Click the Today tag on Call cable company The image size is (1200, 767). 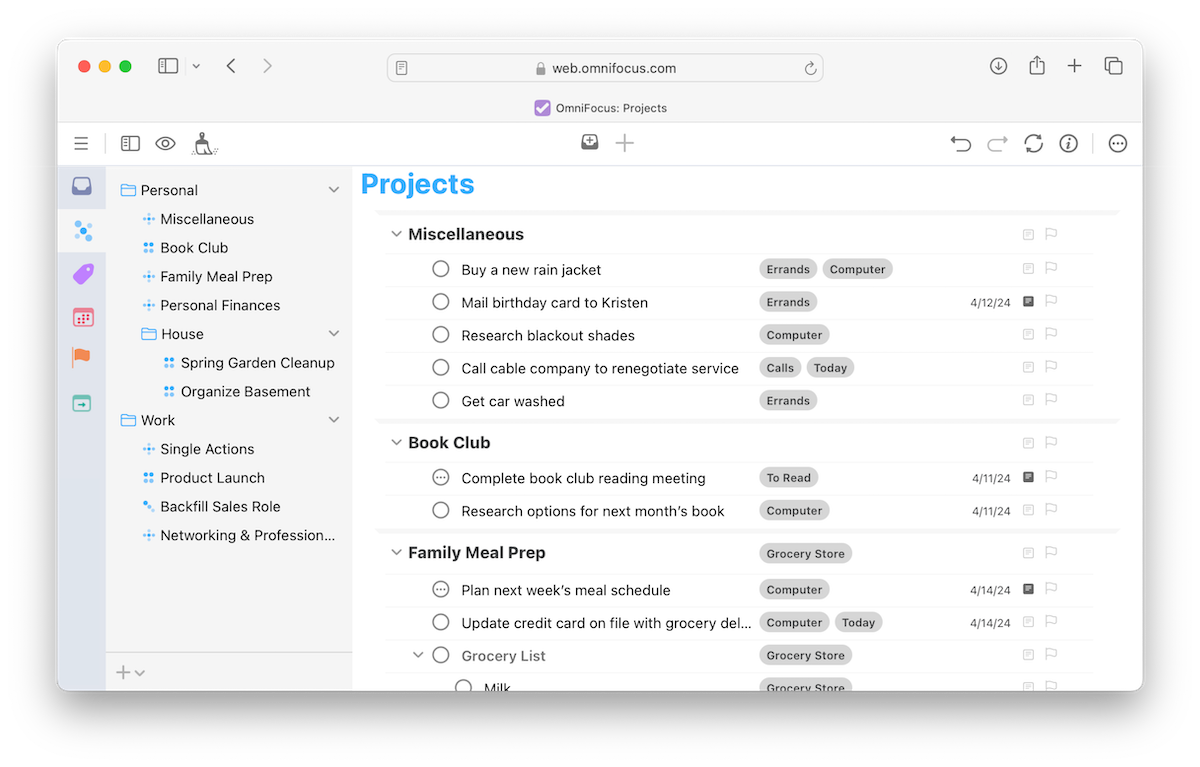click(830, 368)
